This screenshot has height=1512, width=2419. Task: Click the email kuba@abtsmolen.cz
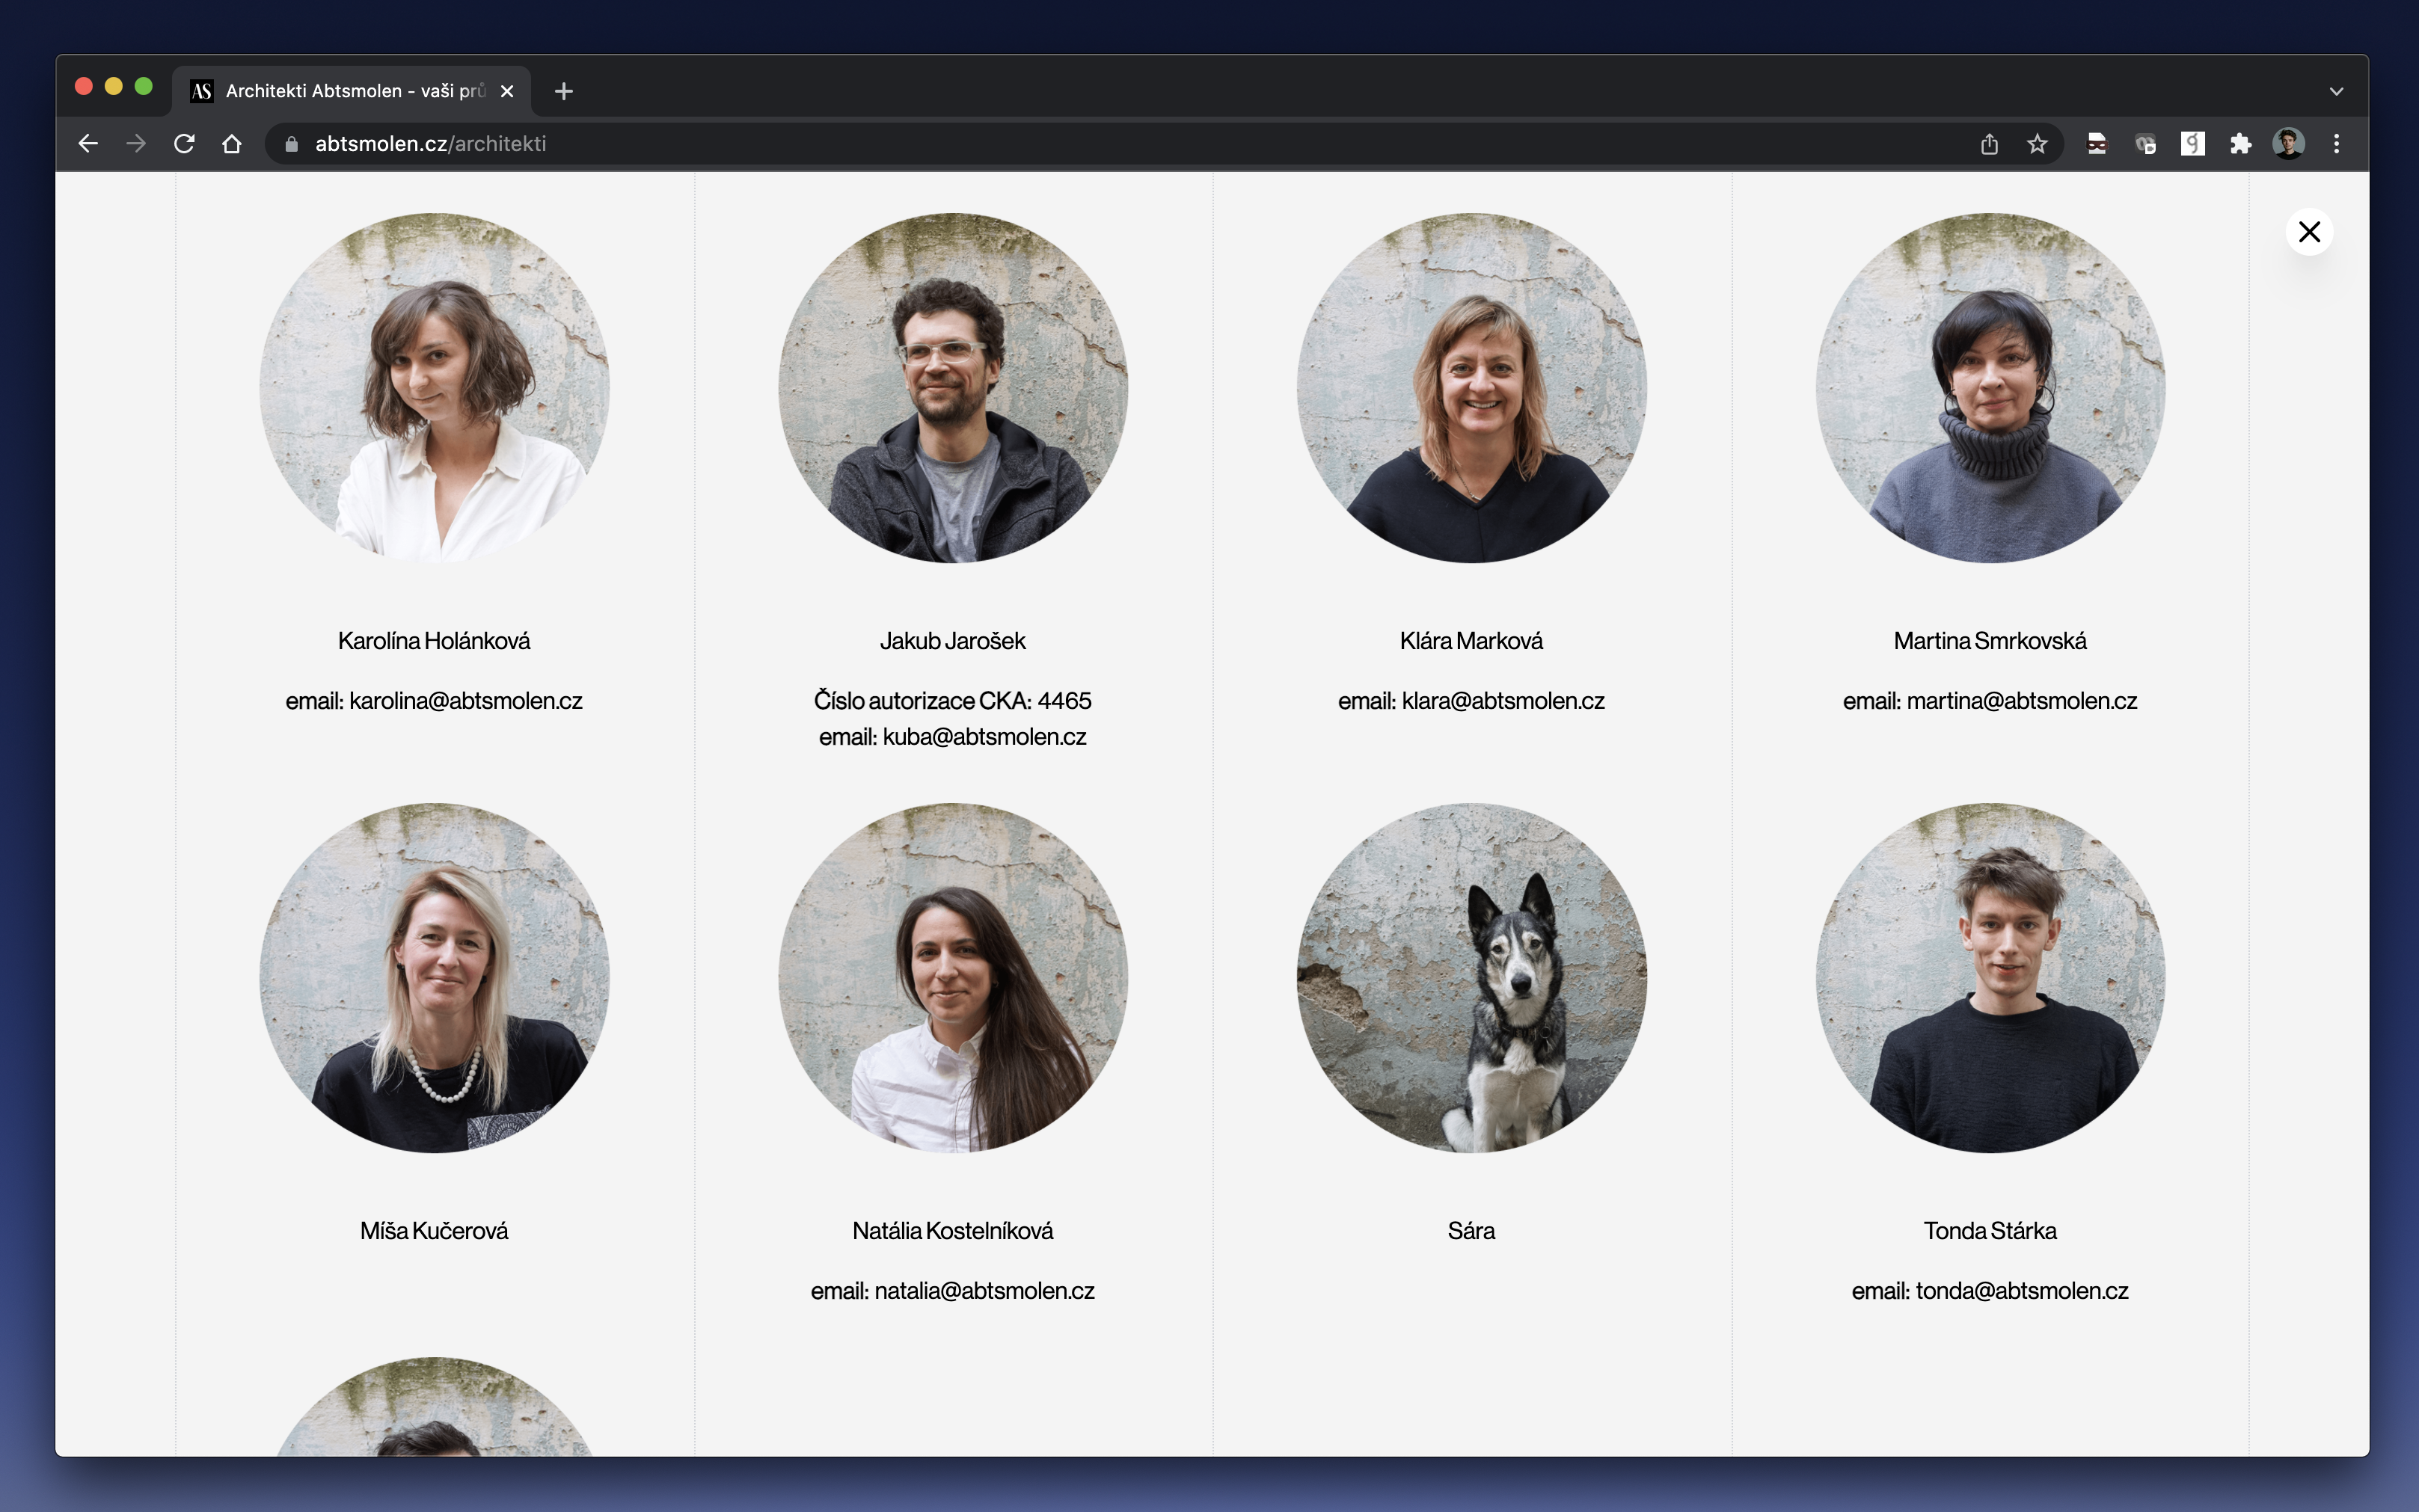coord(985,737)
